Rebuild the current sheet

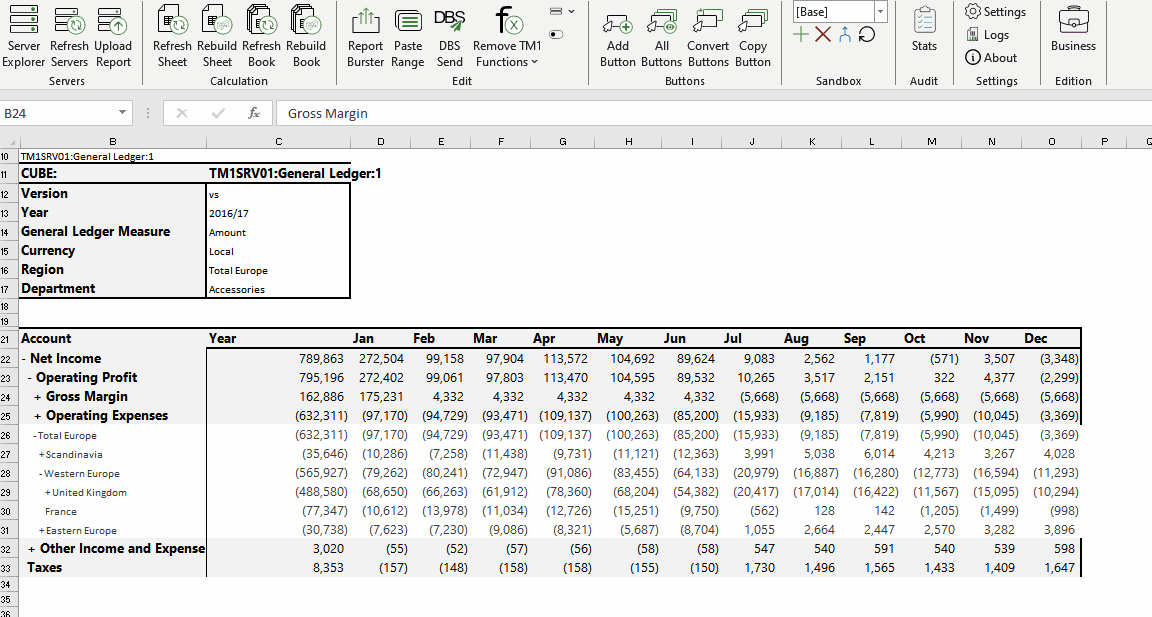coord(217,36)
